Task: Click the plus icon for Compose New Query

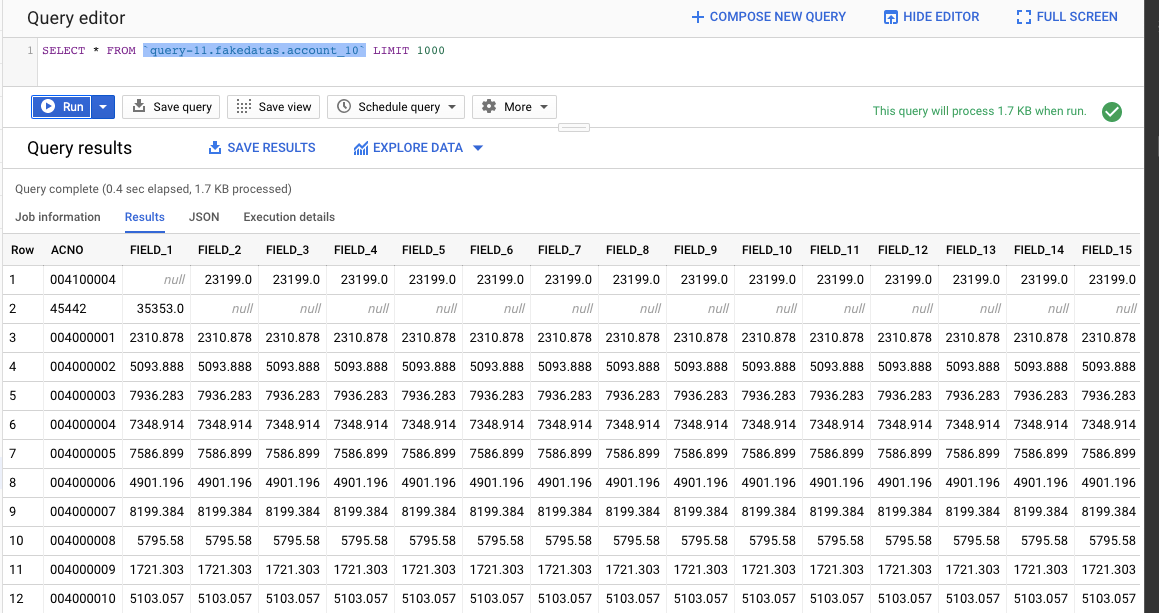Action: tap(697, 17)
